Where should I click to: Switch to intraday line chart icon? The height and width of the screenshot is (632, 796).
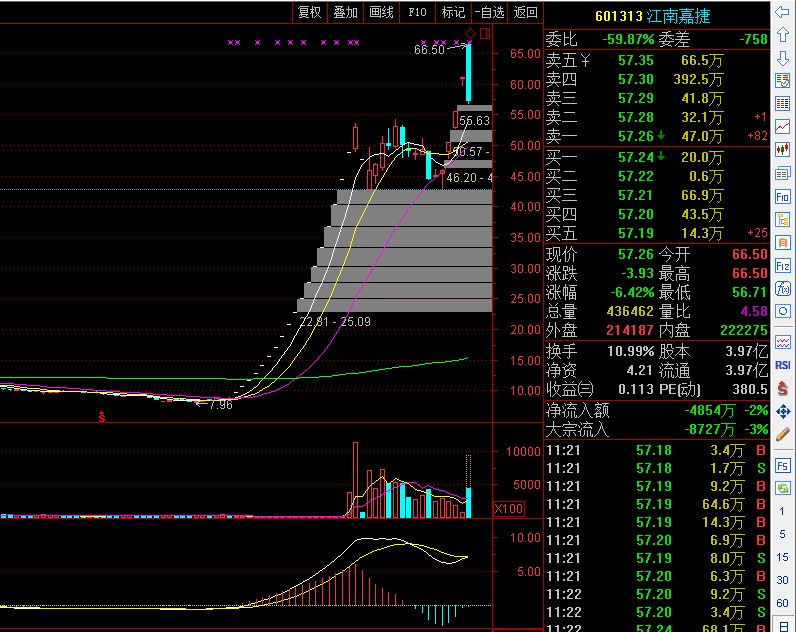point(782,126)
